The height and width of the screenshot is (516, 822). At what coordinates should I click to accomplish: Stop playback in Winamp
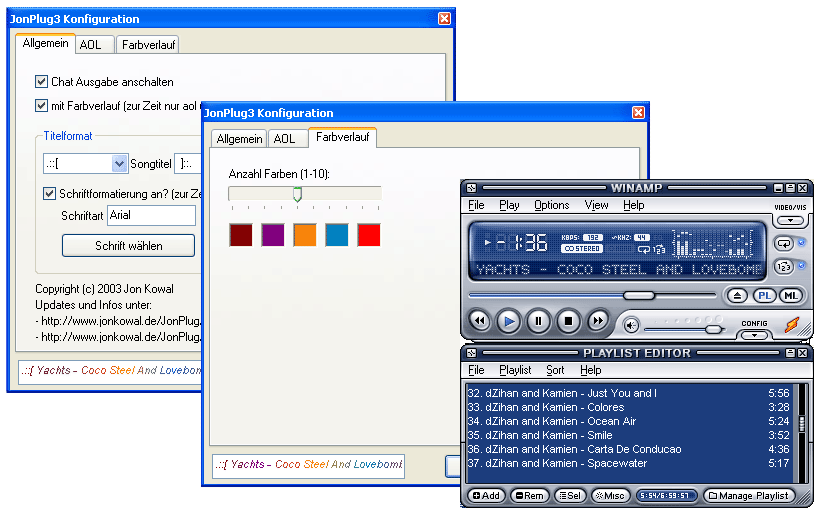pyautogui.click(x=568, y=321)
